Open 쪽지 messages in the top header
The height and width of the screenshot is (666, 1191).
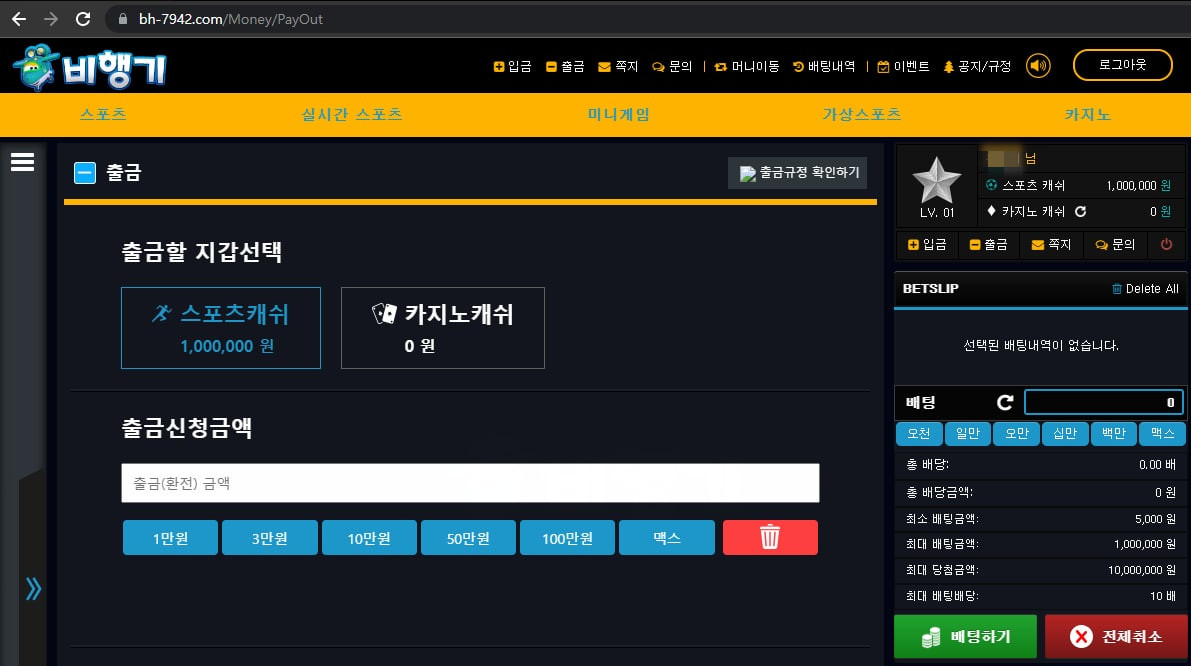618,67
